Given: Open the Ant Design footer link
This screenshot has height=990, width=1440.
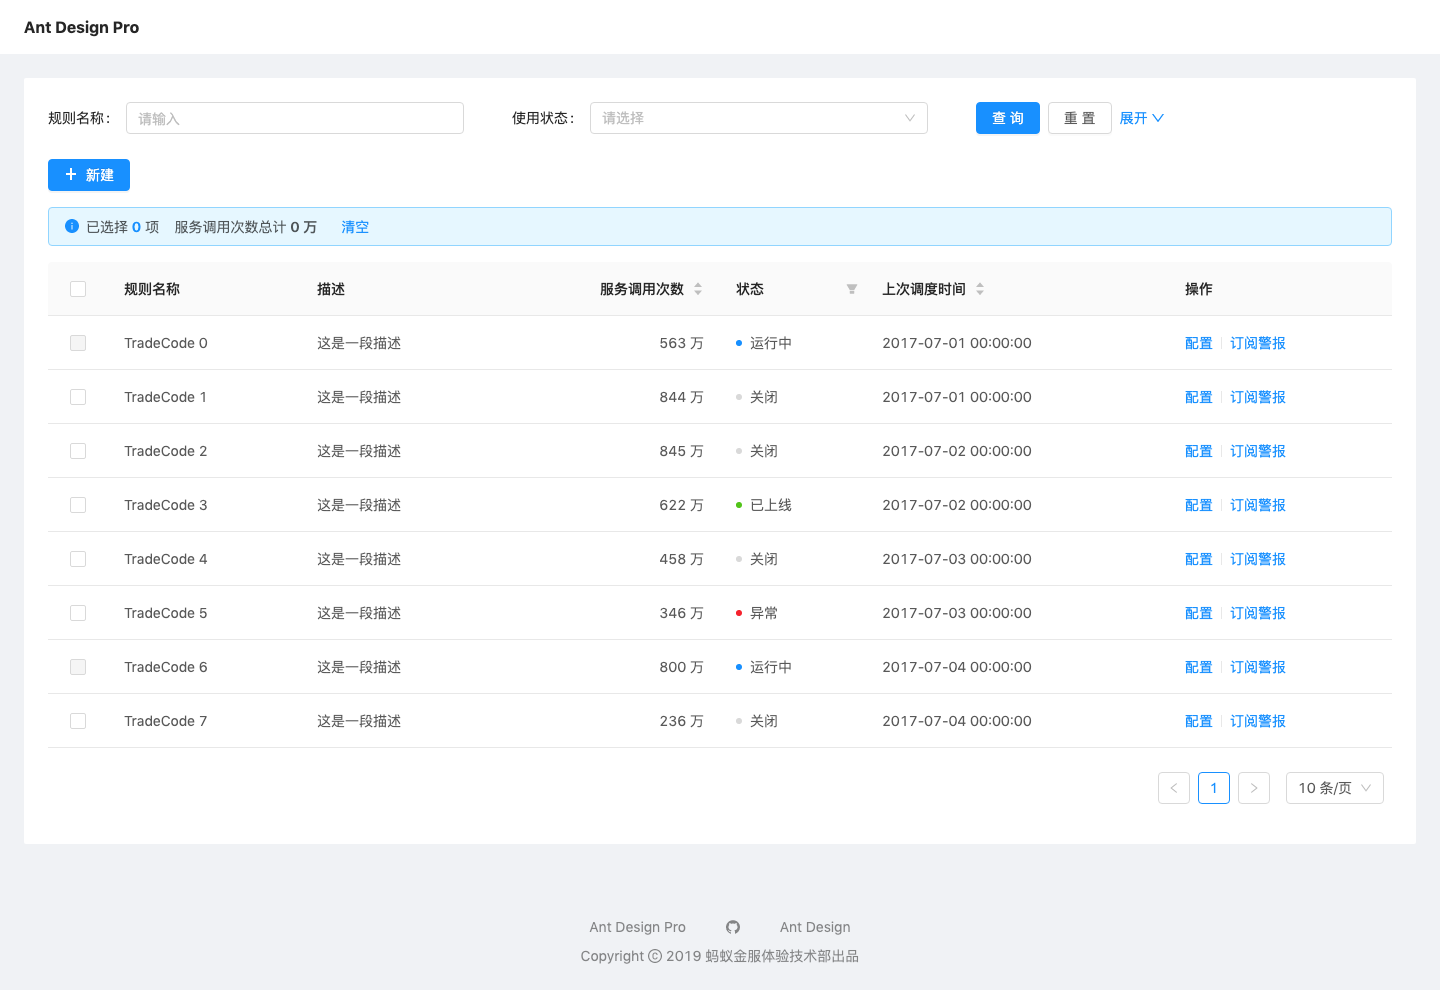Looking at the screenshot, I should pyautogui.click(x=815, y=927).
